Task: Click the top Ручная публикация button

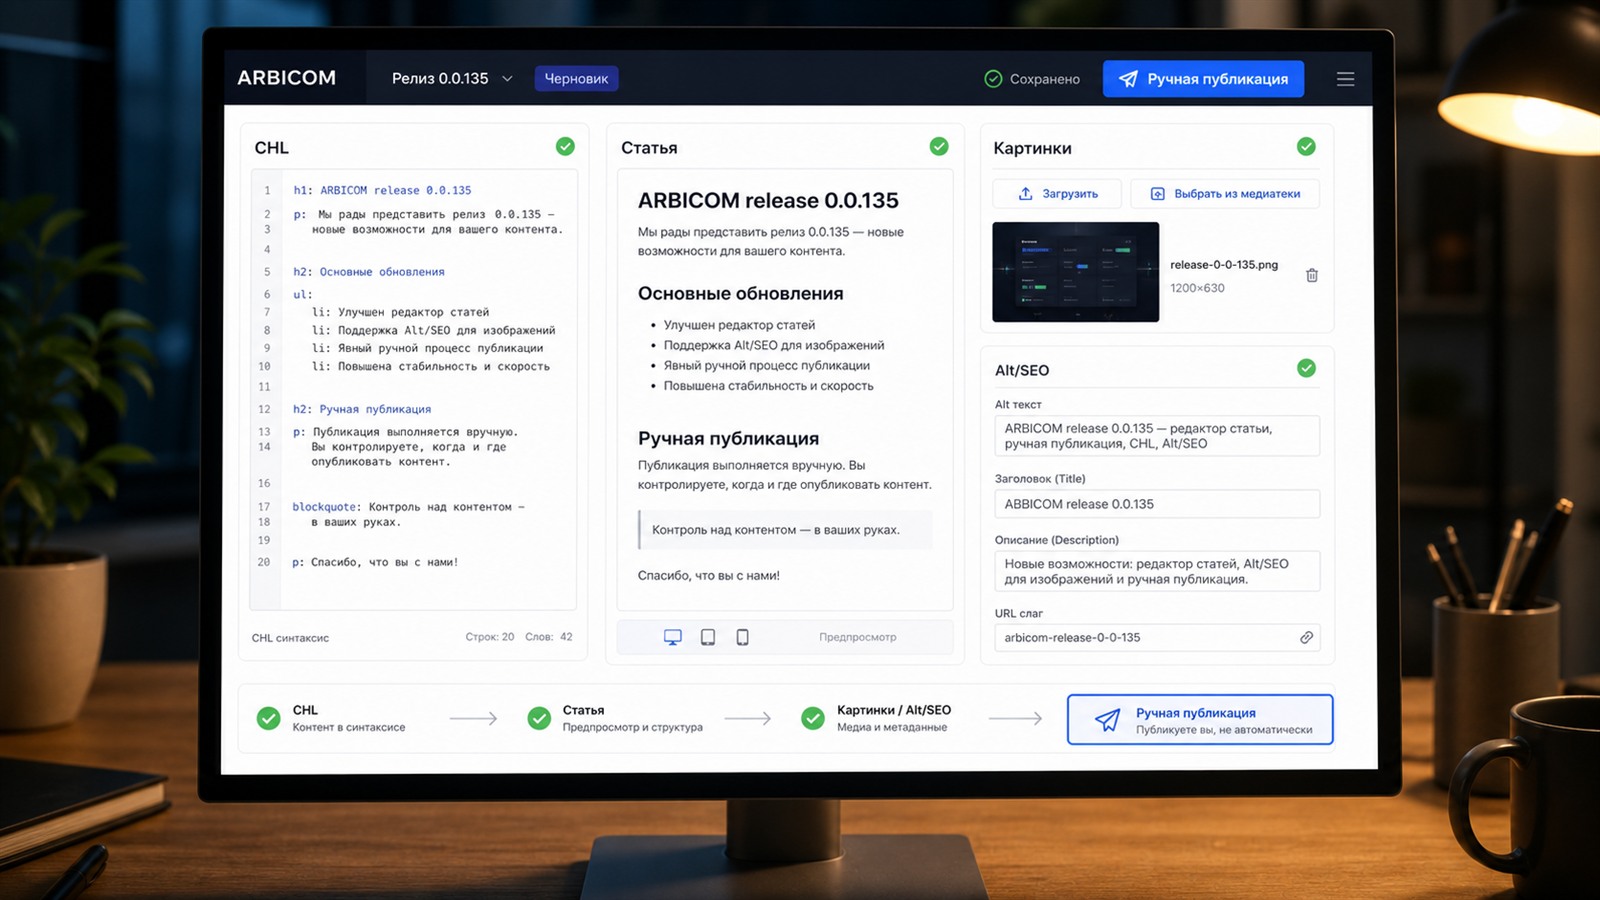Action: [1203, 79]
